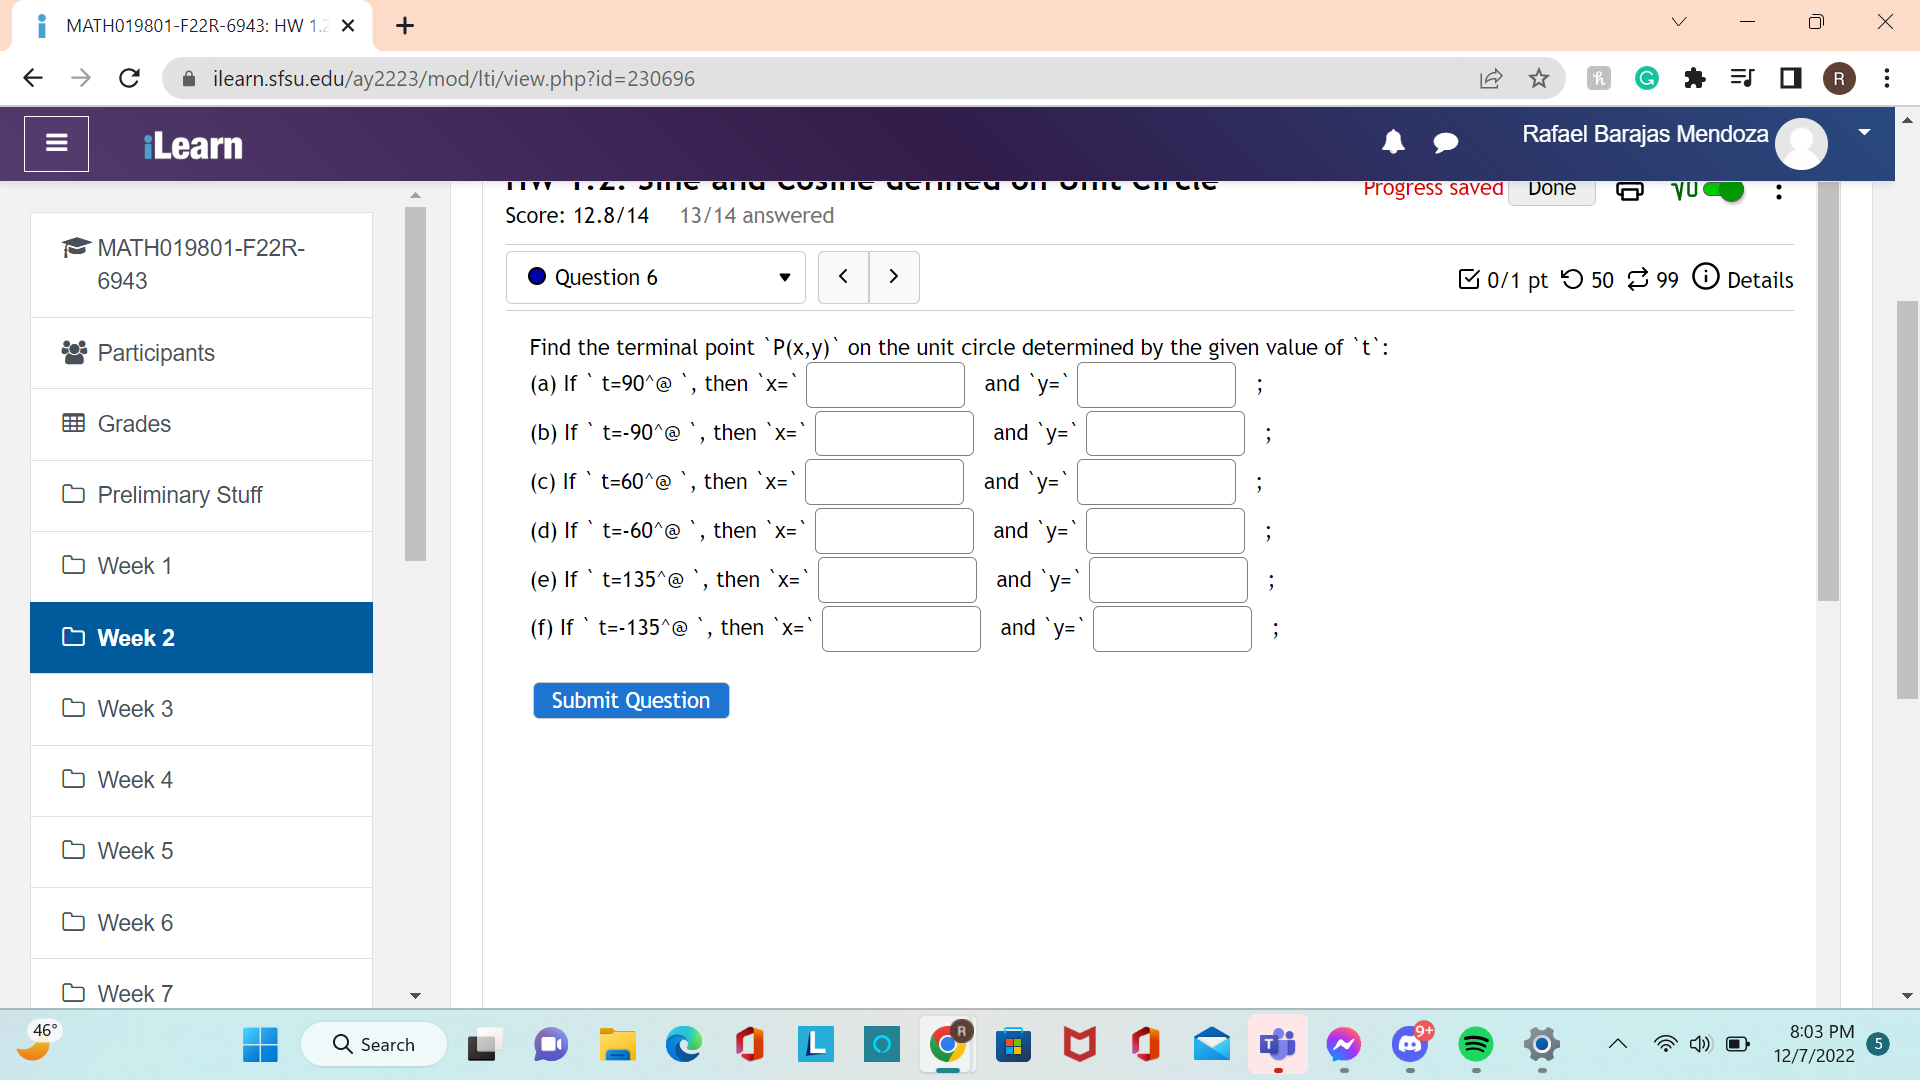The image size is (1920, 1080).
Task: Open the three-dot options menu near the toggle
Action: click(x=1779, y=191)
